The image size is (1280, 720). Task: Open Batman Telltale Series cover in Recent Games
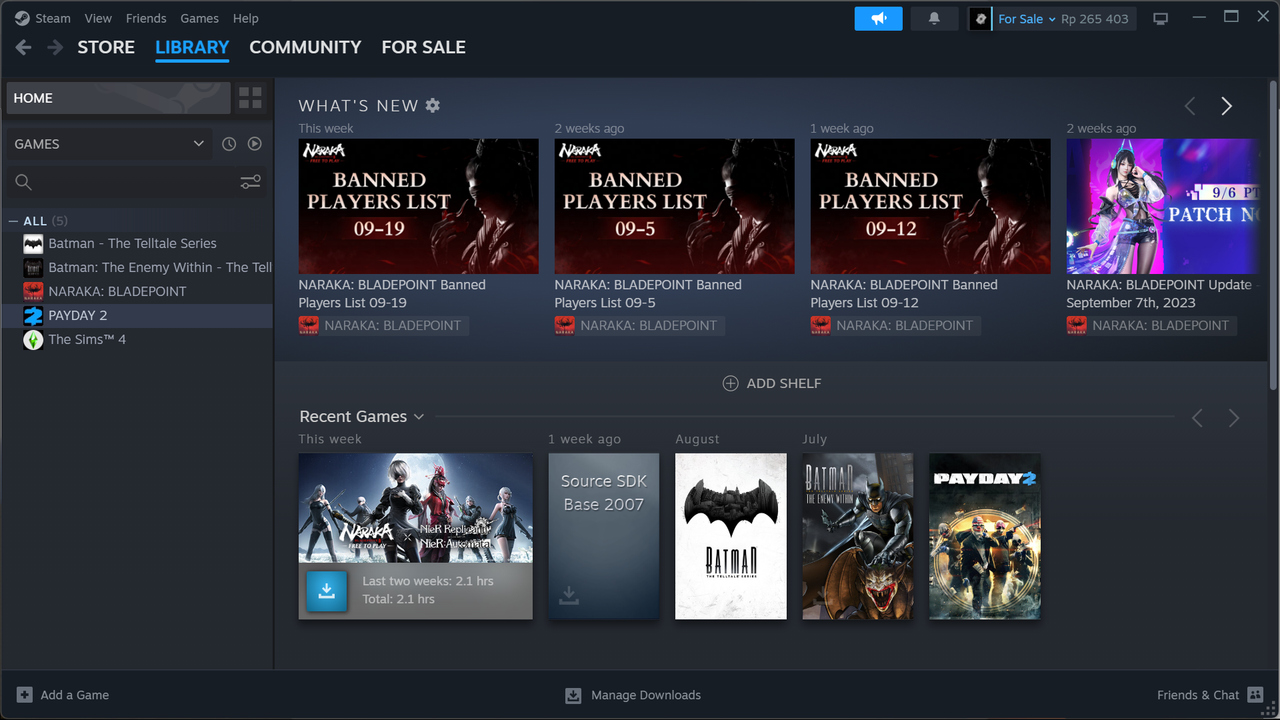[731, 536]
